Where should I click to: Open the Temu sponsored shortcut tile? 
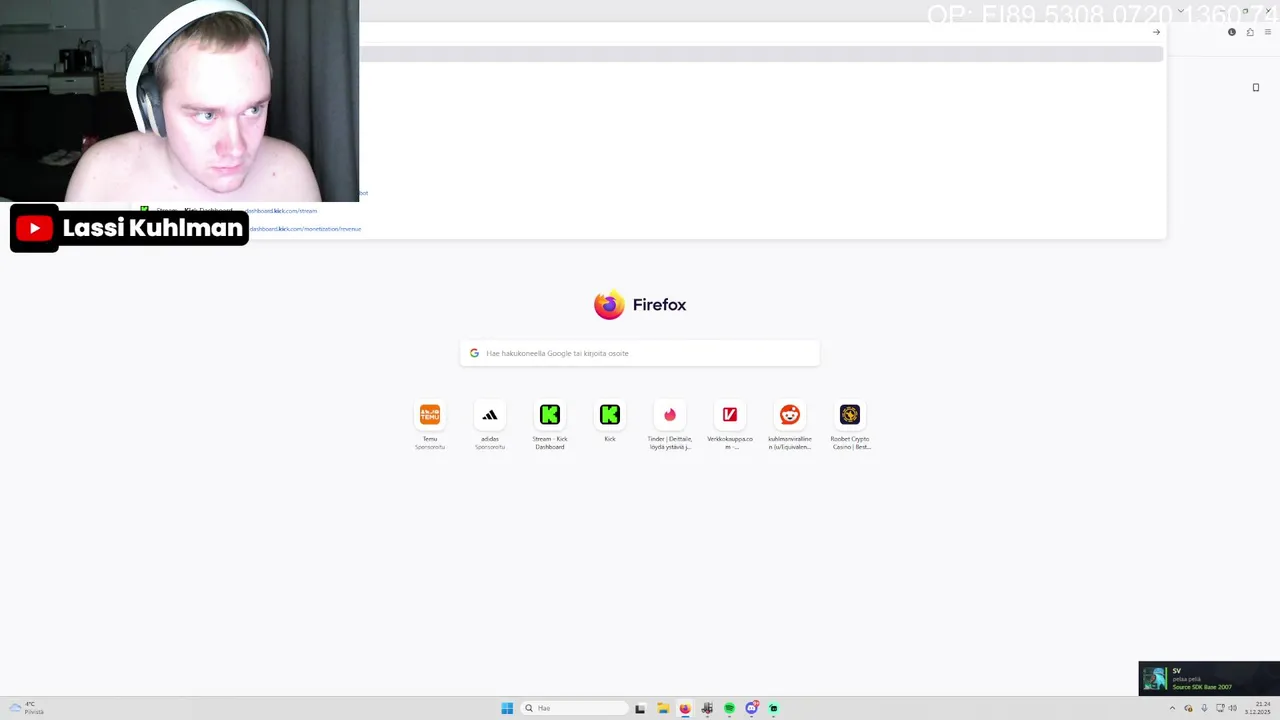point(430,415)
